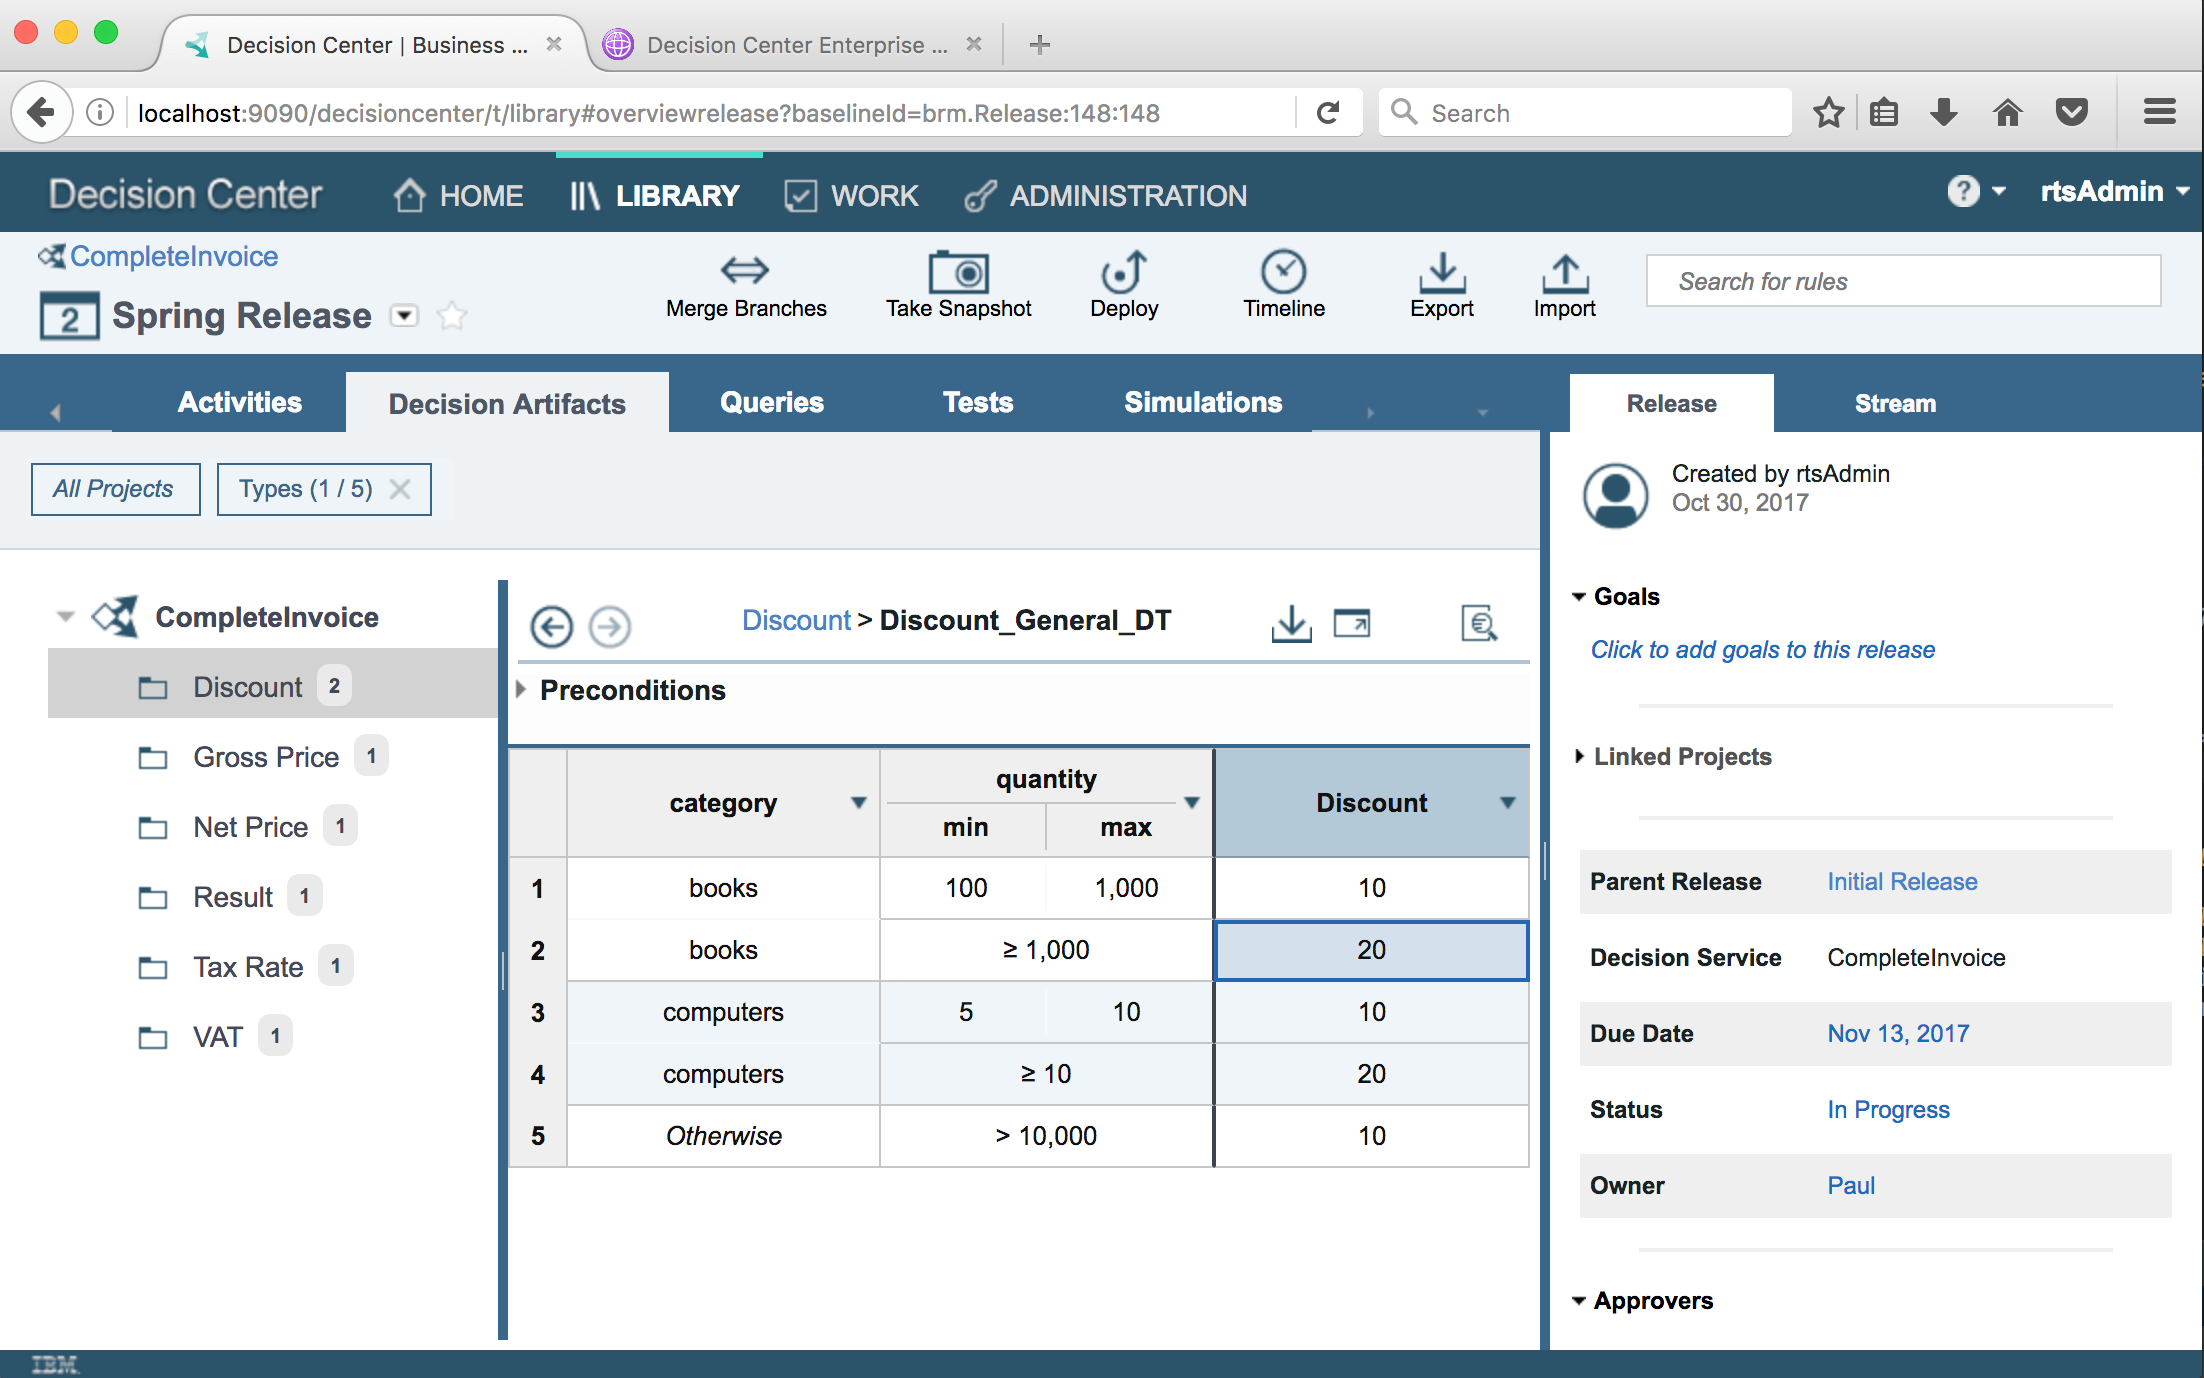Click the Deploy icon
2204x1378 pixels.
click(1124, 272)
